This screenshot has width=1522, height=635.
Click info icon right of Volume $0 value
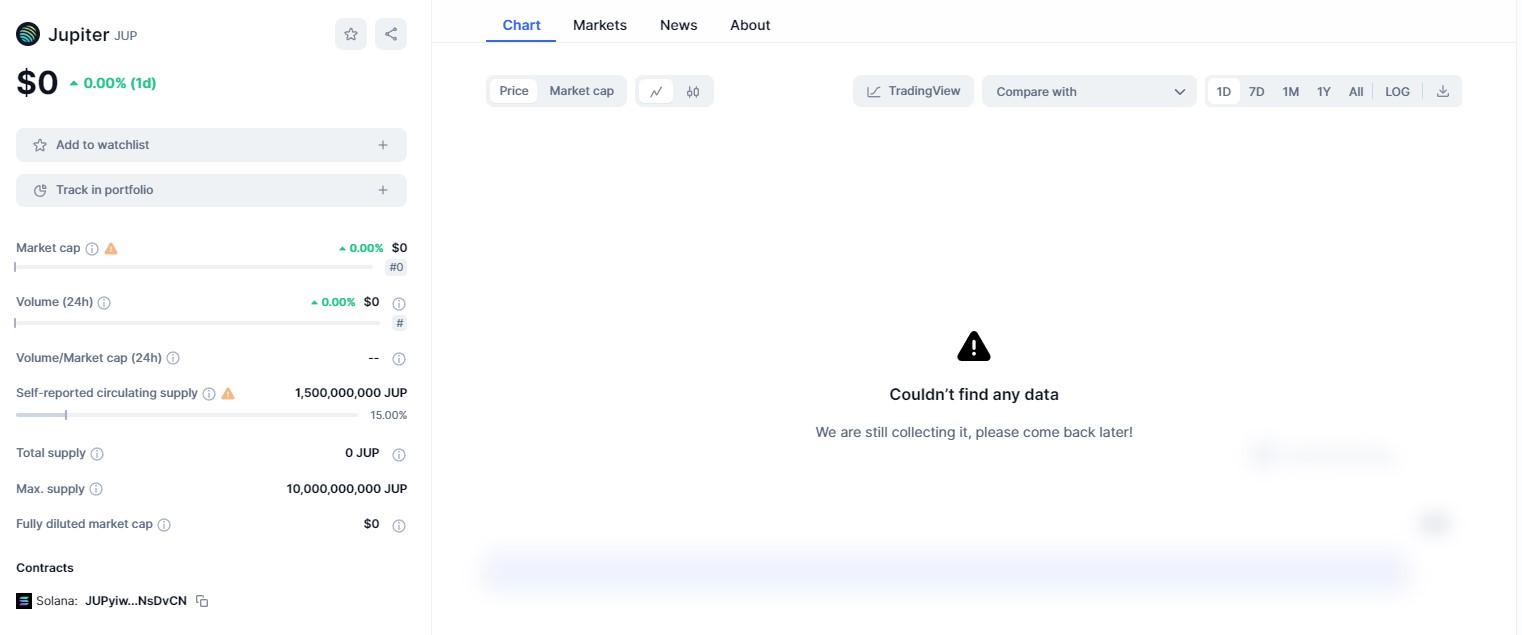[x=399, y=303]
